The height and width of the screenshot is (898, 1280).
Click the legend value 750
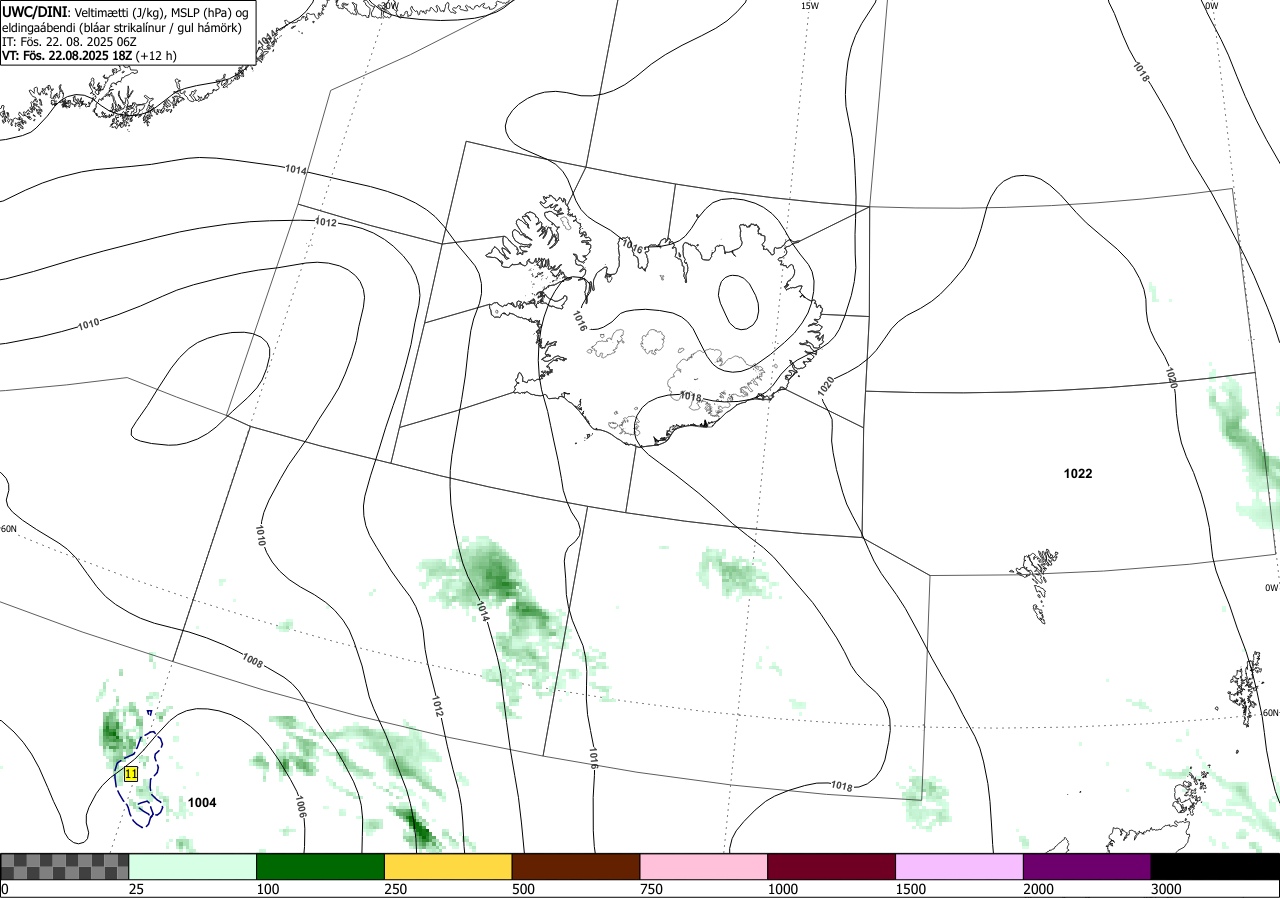click(x=651, y=889)
